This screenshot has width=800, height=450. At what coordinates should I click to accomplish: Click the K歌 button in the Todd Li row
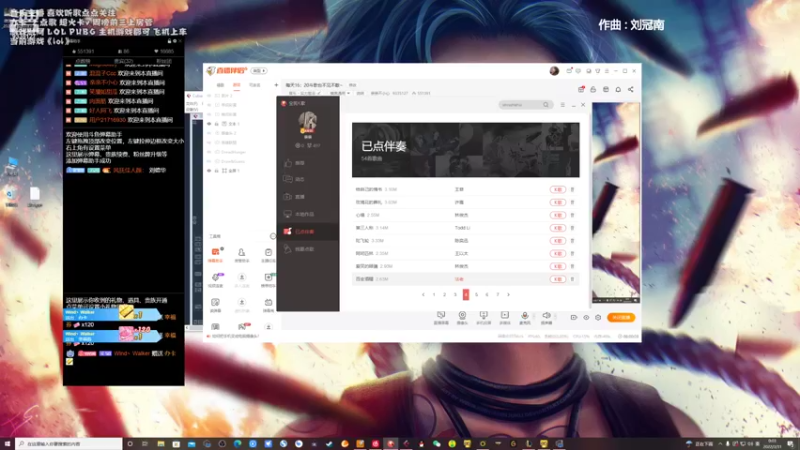point(557,228)
